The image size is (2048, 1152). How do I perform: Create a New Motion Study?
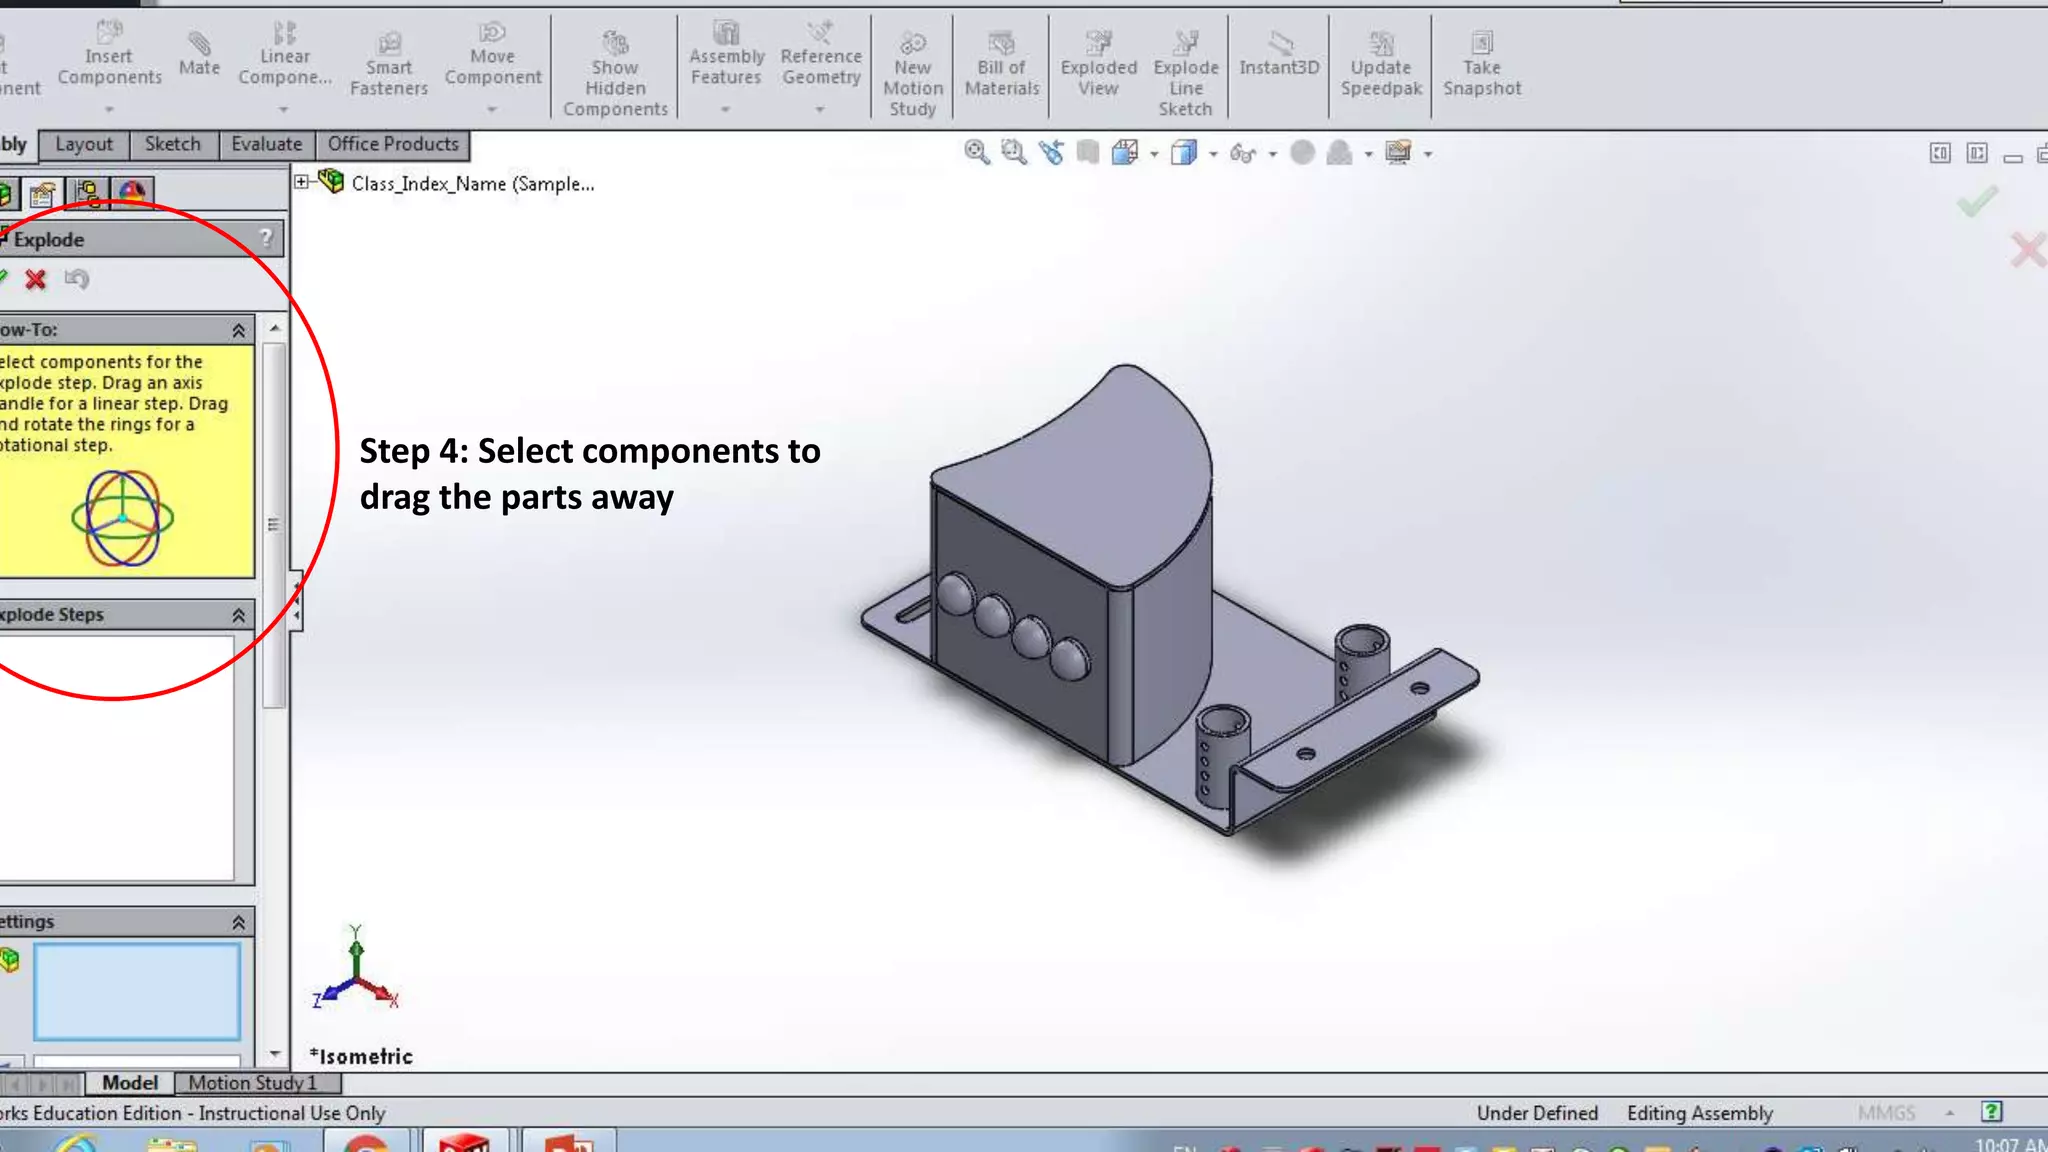[x=913, y=73]
